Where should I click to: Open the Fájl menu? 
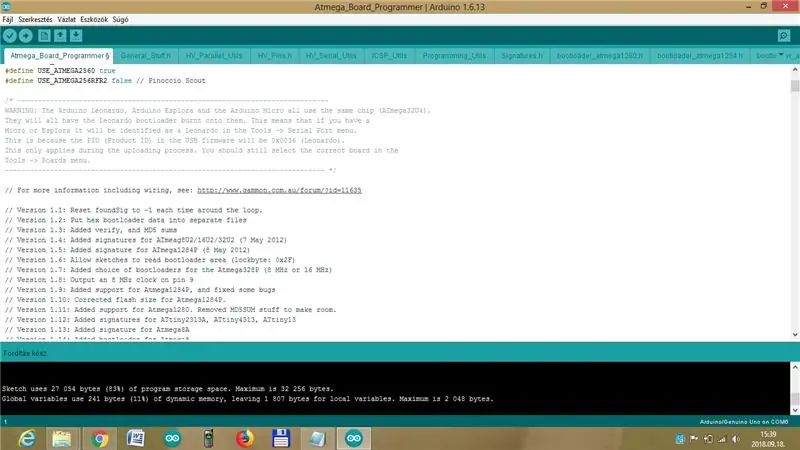coord(8,19)
